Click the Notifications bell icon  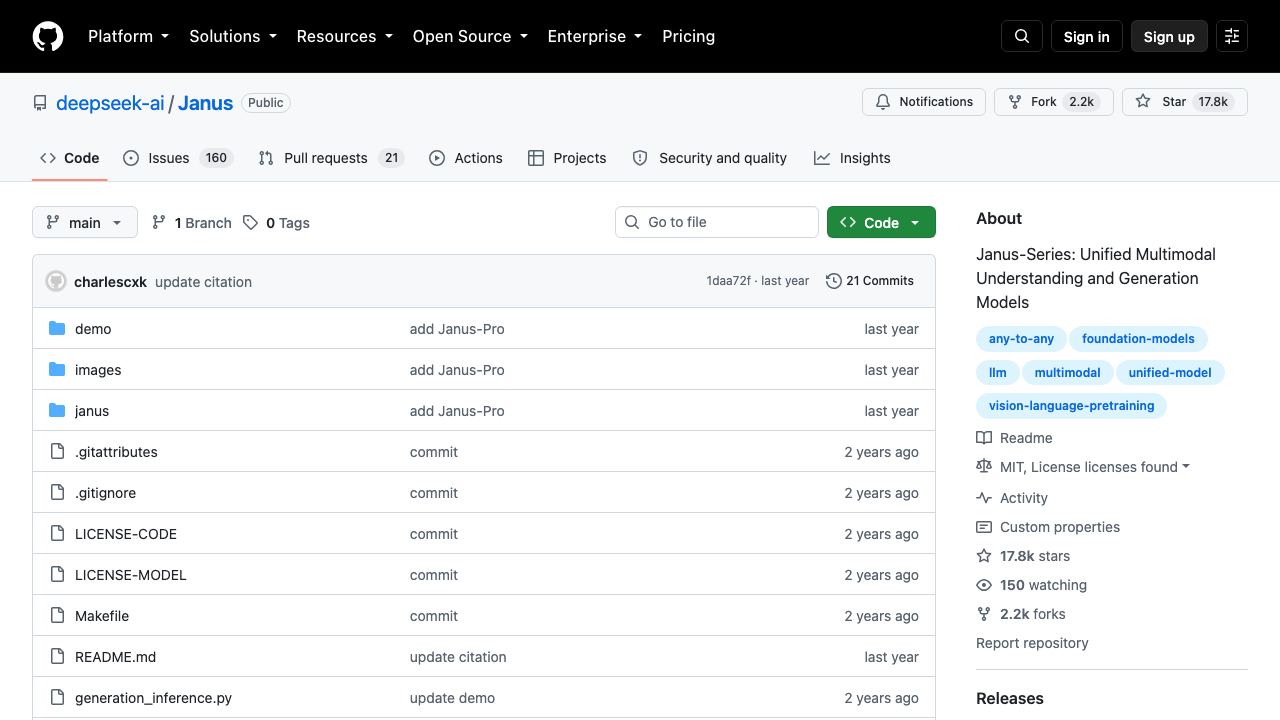[x=883, y=102]
